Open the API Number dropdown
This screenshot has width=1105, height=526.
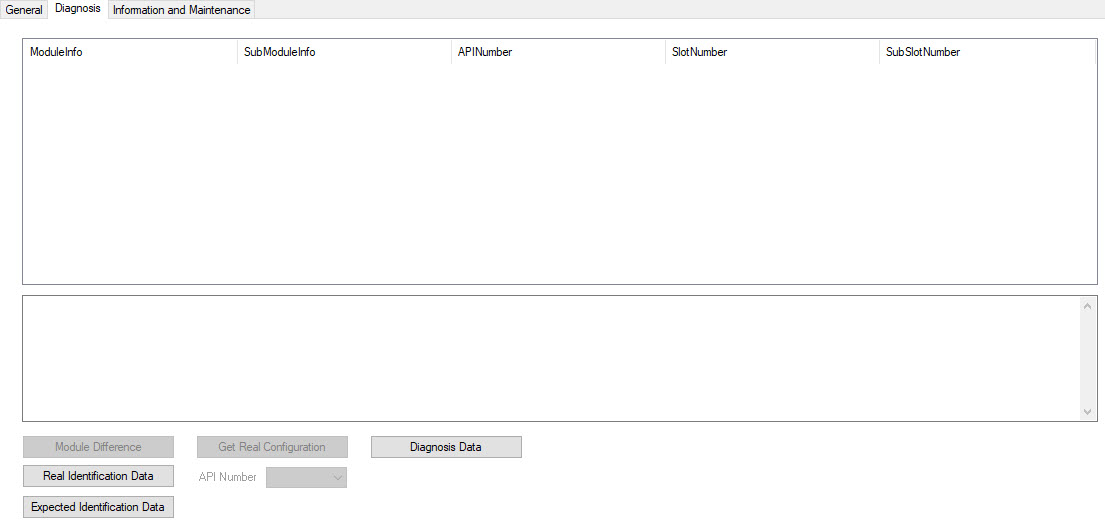[x=307, y=478]
